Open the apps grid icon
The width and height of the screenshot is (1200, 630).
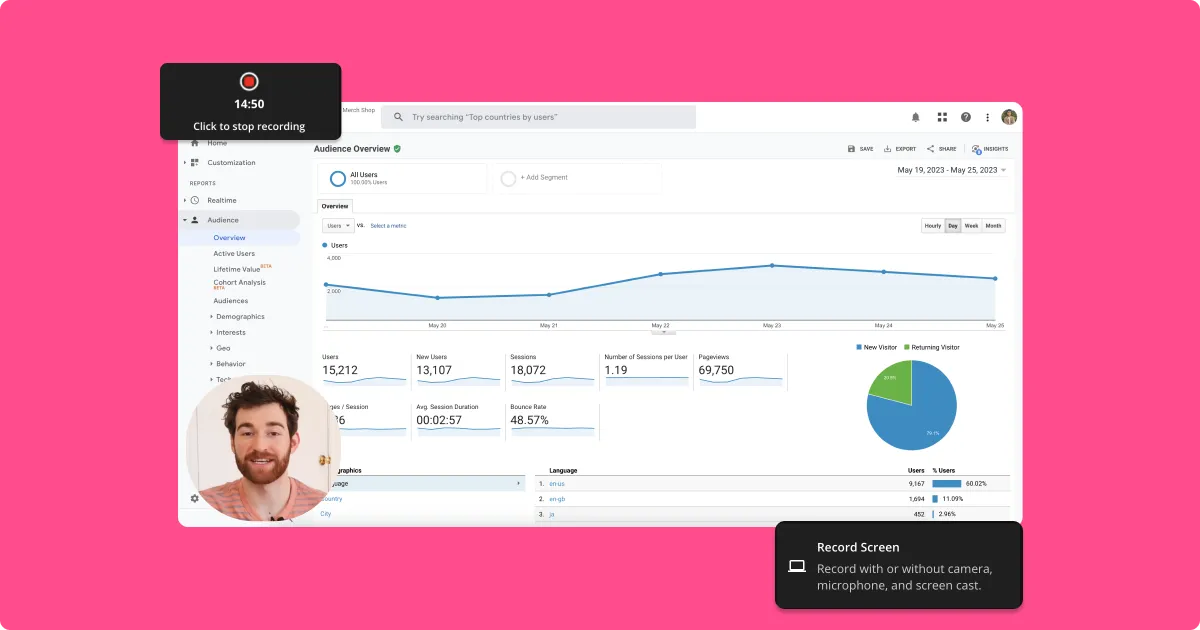coord(942,117)
